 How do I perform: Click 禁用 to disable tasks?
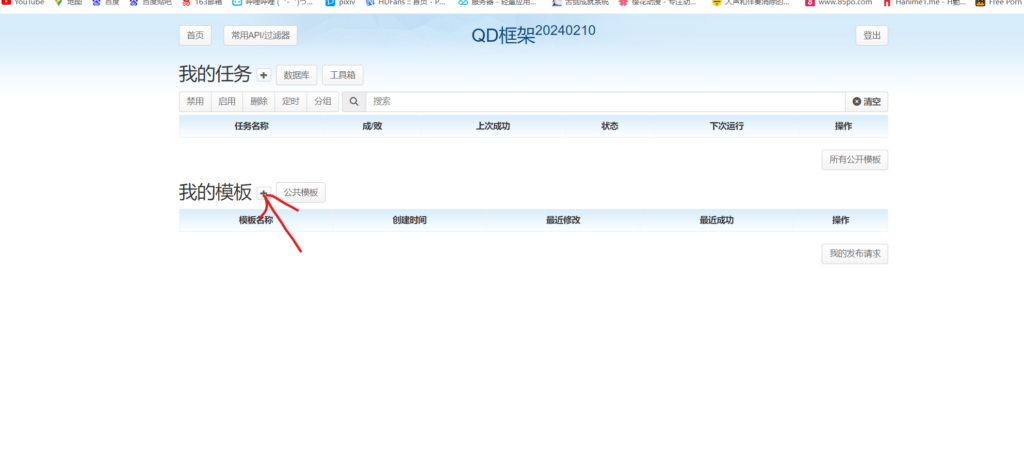tap(195, 102)
